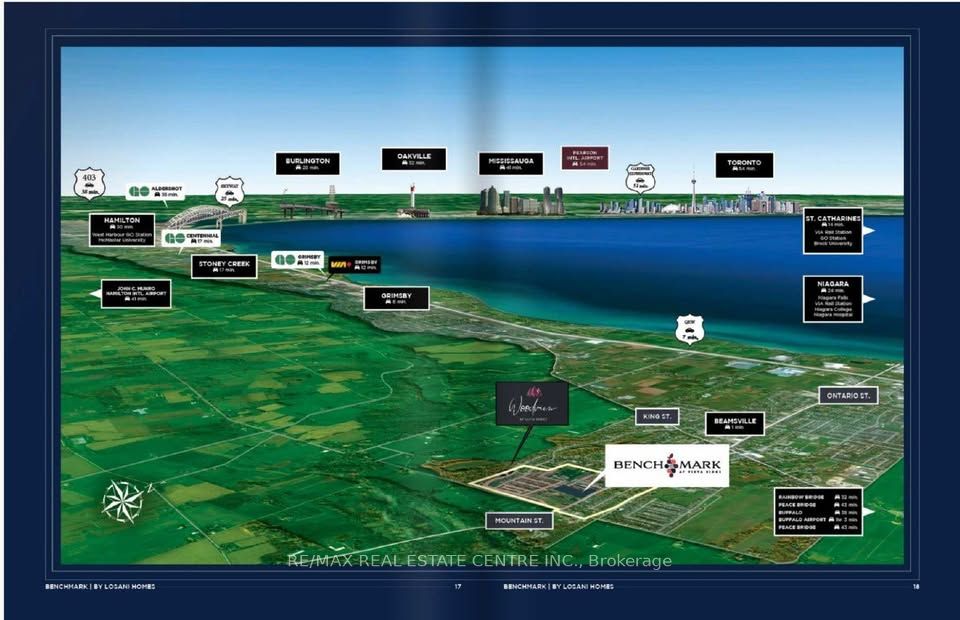
Task: Click the VIA Rail logo for Grimsby
Action: (x=341, y=264)
